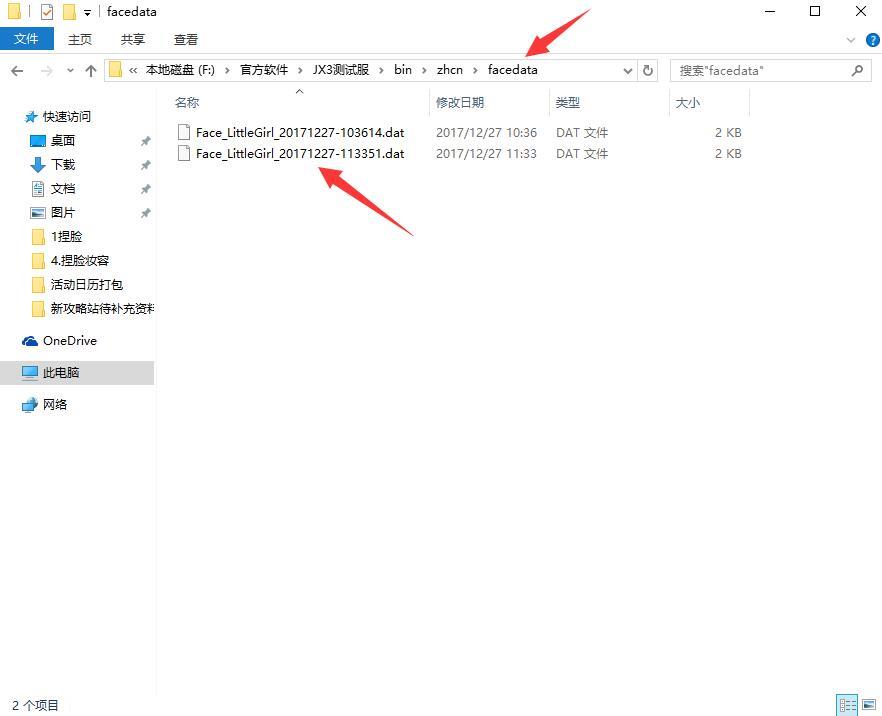The height and width of the screenshot is (716, 882).
Task: Expand the ribbon with chevron
Action: (851, 40)
